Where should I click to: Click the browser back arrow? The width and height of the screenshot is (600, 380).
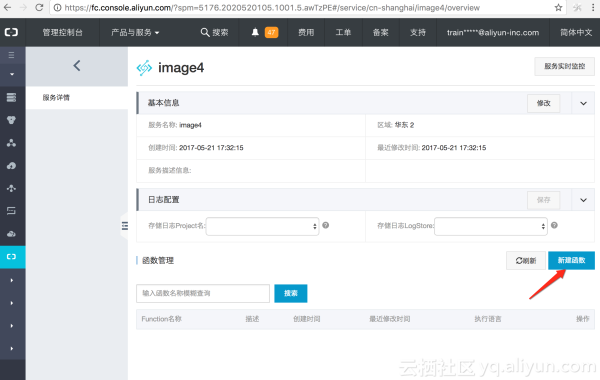7,7
